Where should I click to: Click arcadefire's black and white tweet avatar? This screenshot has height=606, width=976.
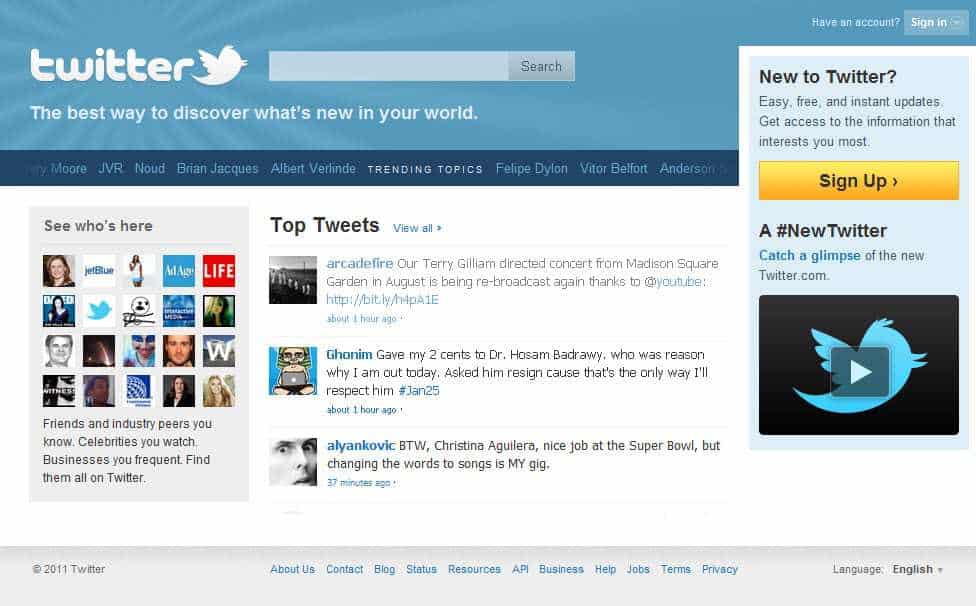[293, 280]
